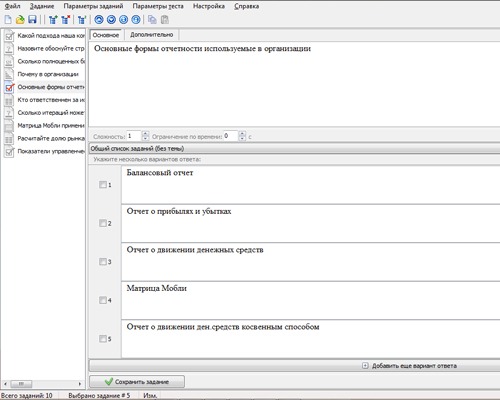
Task: Check answer option 2 Отчет о прибылях и убытках
Action: point(103,223)
